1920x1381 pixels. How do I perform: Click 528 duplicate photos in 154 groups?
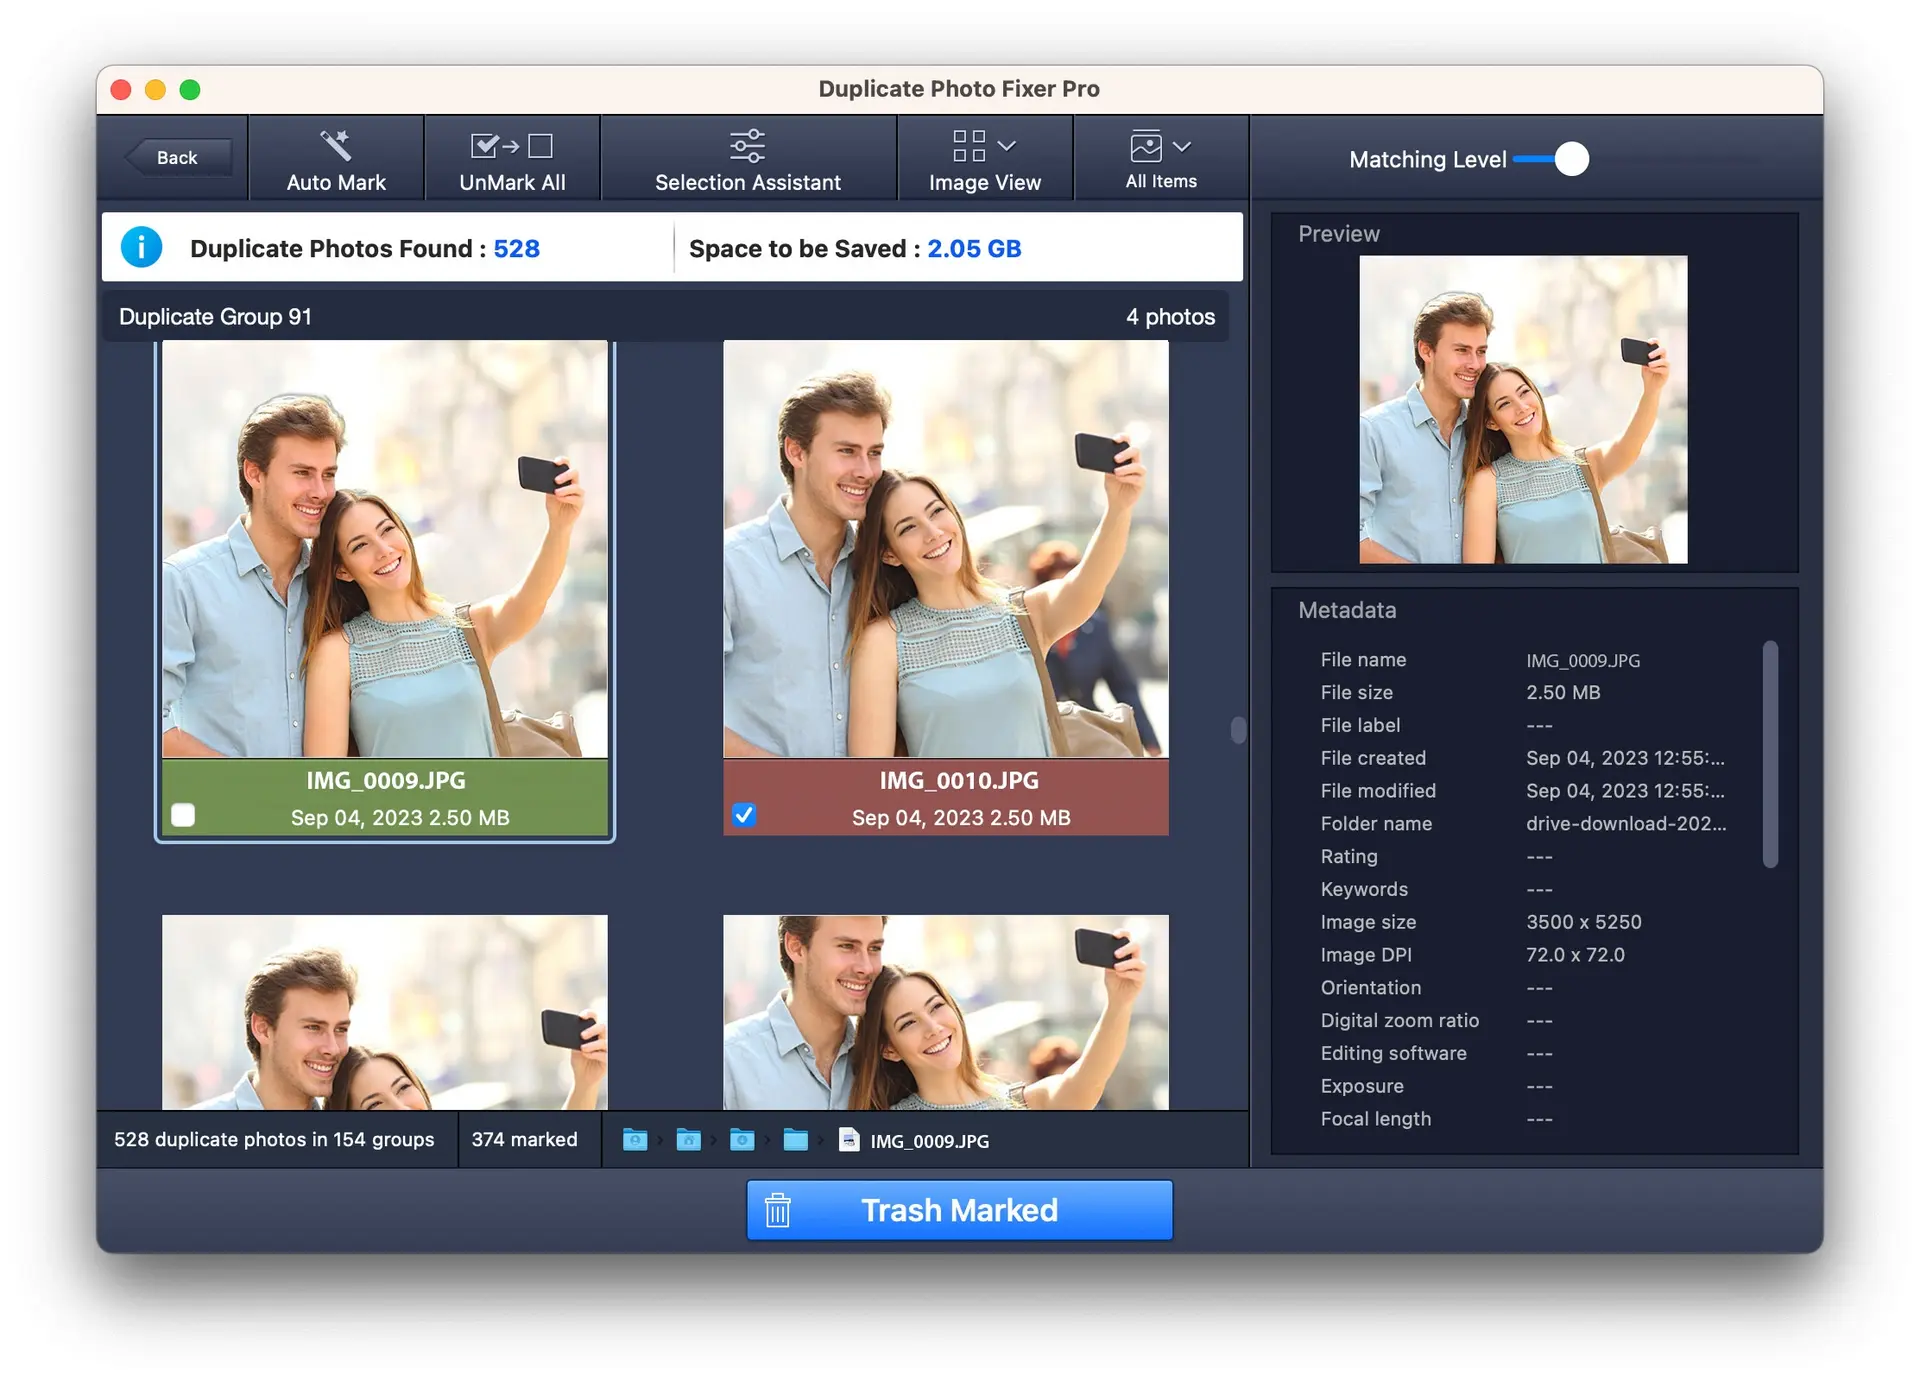tap(274, 1139)
